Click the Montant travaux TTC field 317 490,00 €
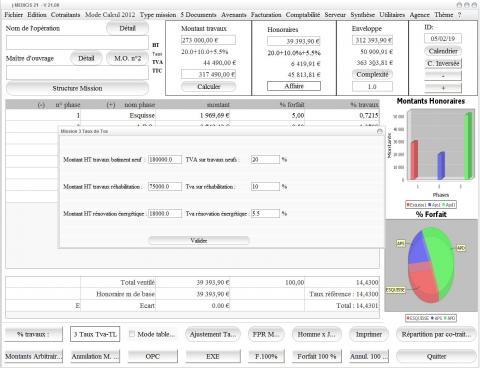 [208, 74]
